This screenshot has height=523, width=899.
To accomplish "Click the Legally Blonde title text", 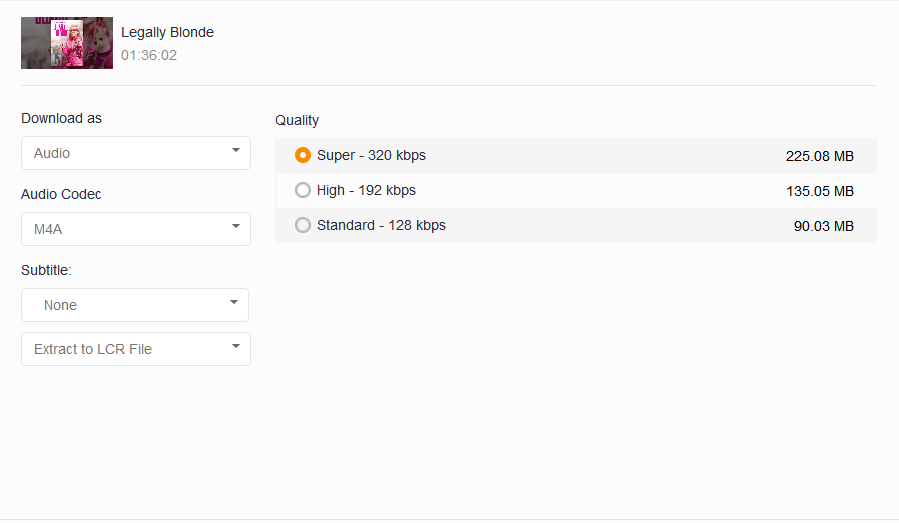I will [x=167, y=32].
